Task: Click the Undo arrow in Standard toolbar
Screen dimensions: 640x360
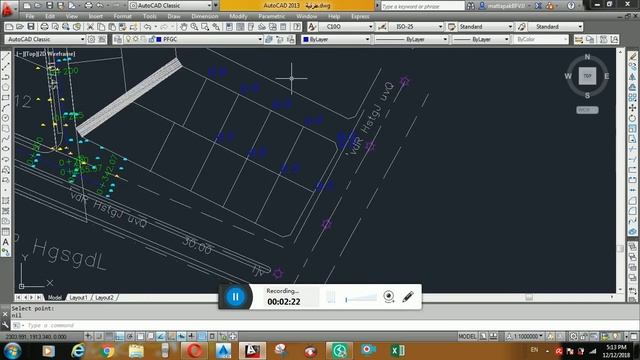Action: pos(147,27)
